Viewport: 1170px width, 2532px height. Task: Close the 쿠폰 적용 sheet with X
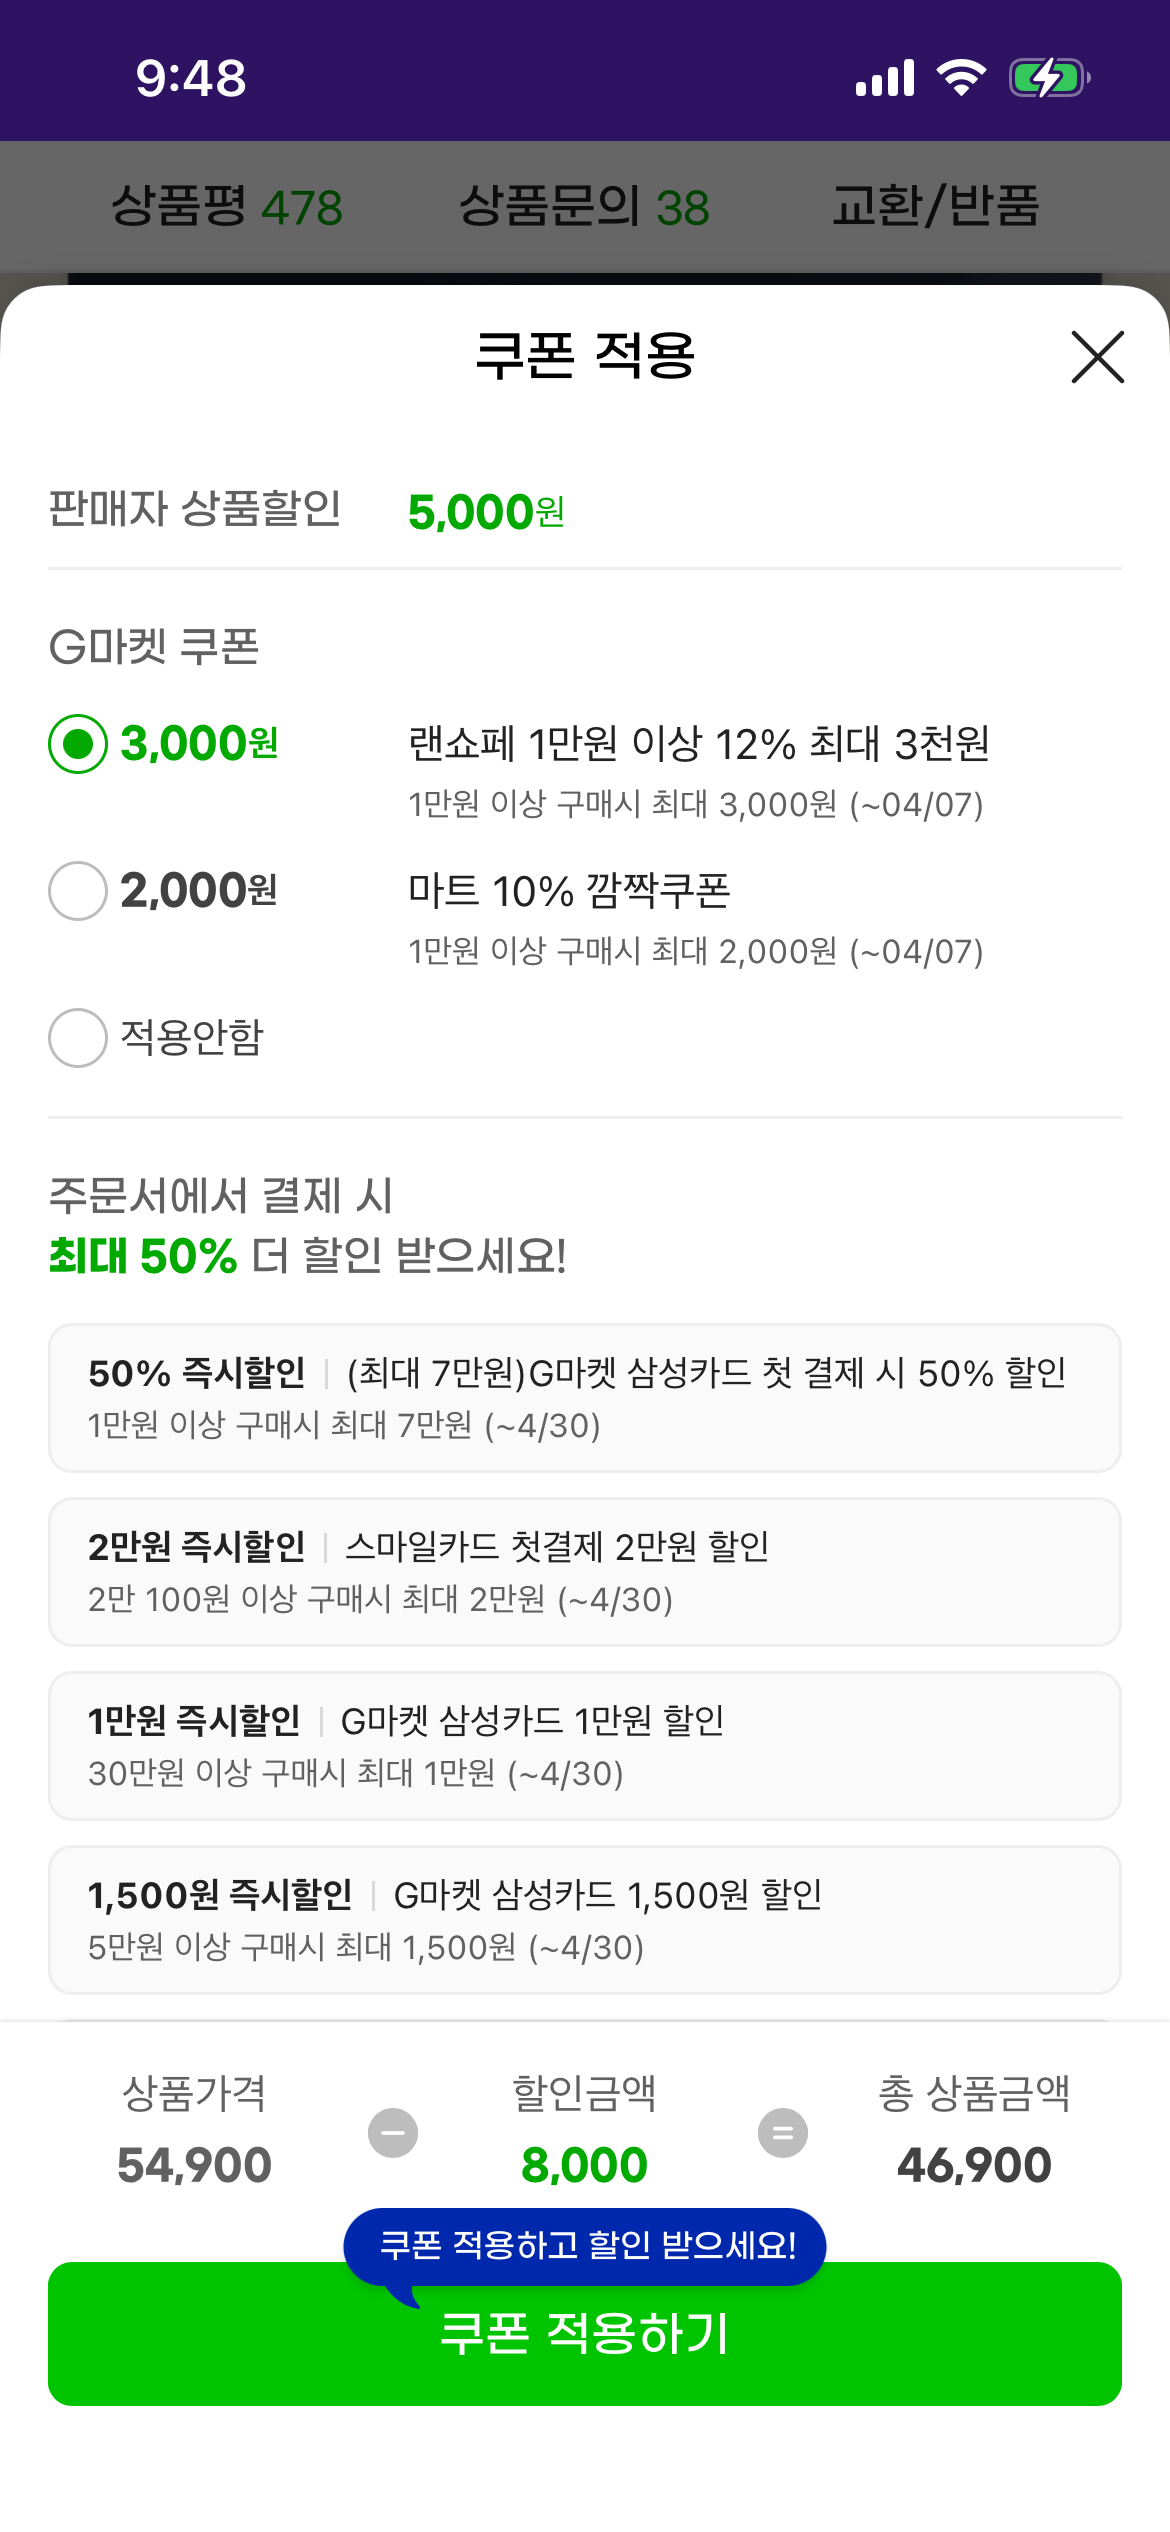click(x=1097, y=357)
